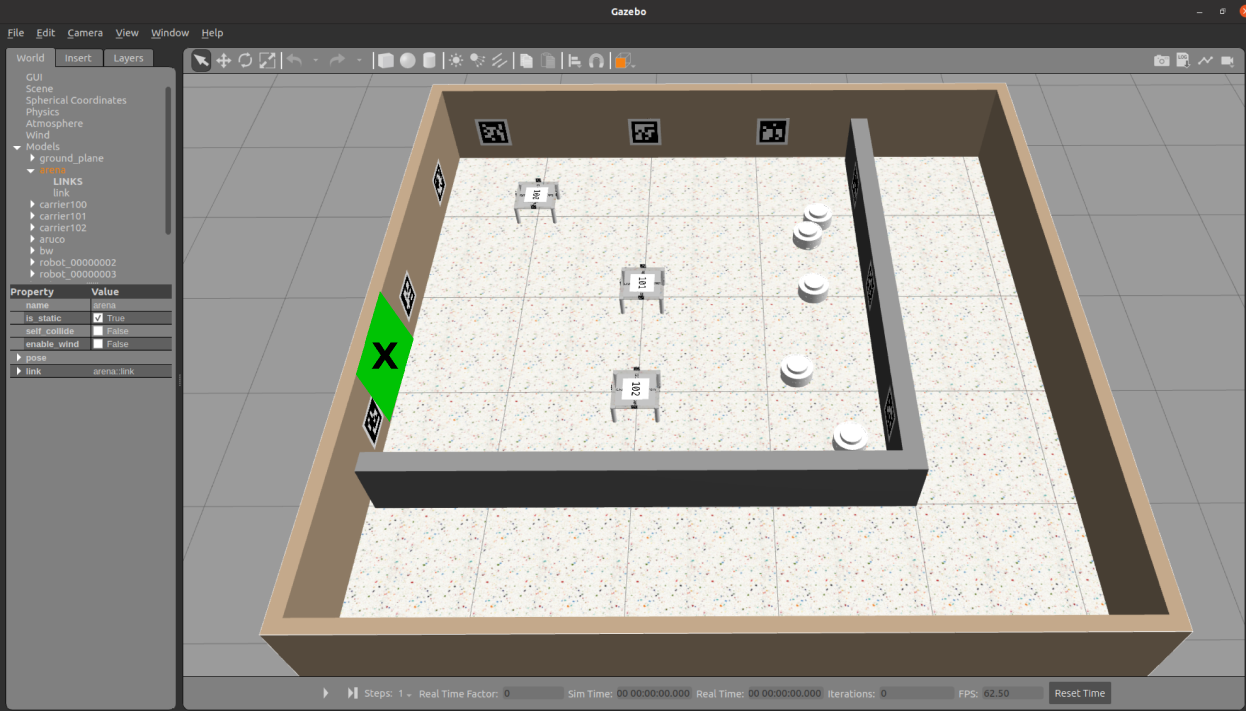Select the Rotate mode tool

pos(245,61)
